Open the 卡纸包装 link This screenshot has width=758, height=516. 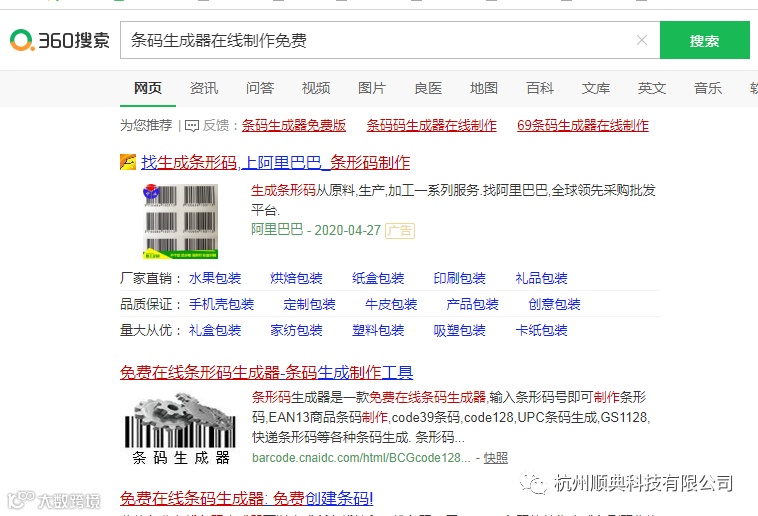click(541, 330)
